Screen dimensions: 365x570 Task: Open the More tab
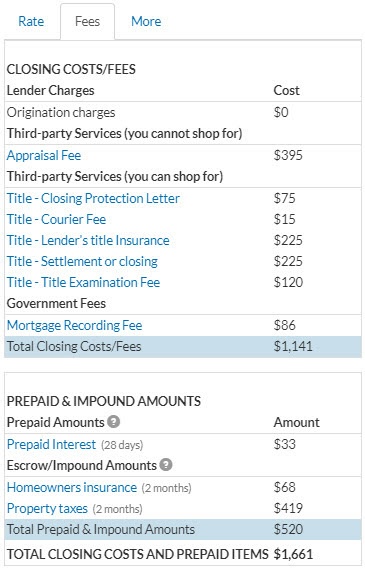(x=146, y=21)
